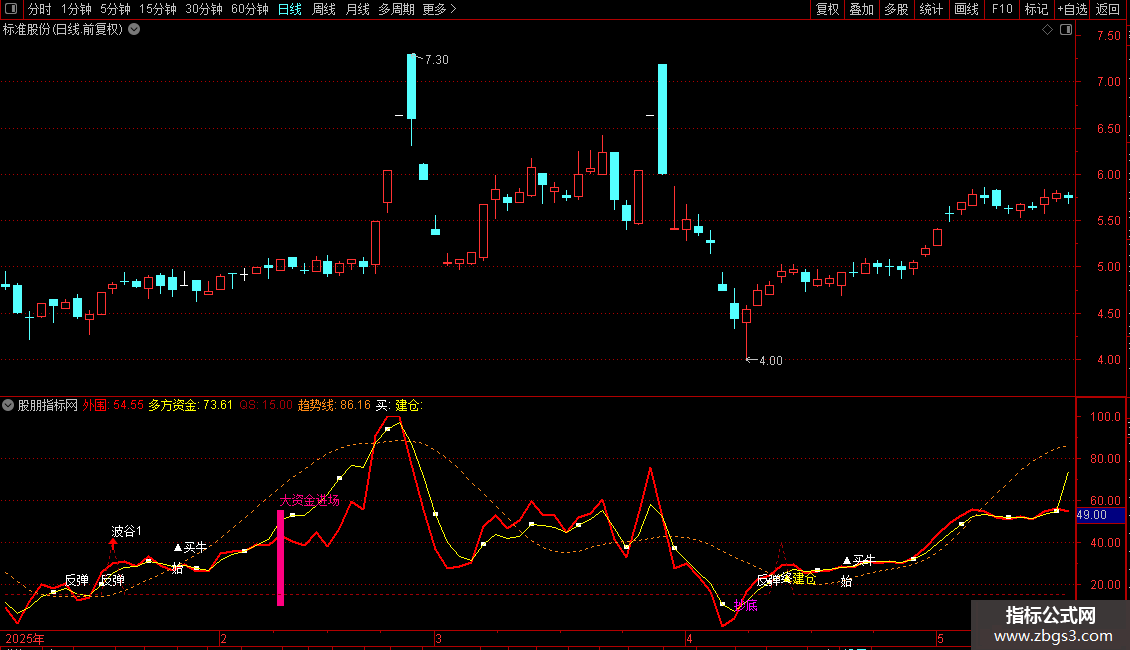The width and height of the screenshot is (1130, 650).
Task: Add stock via +自选 button
Action: 1072,9
